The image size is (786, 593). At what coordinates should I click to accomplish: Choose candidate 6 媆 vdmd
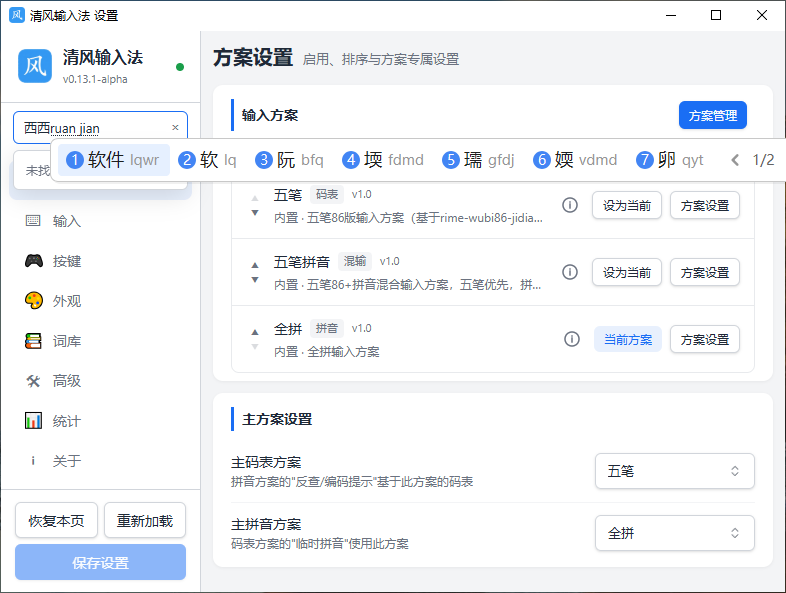click(575, 160)
